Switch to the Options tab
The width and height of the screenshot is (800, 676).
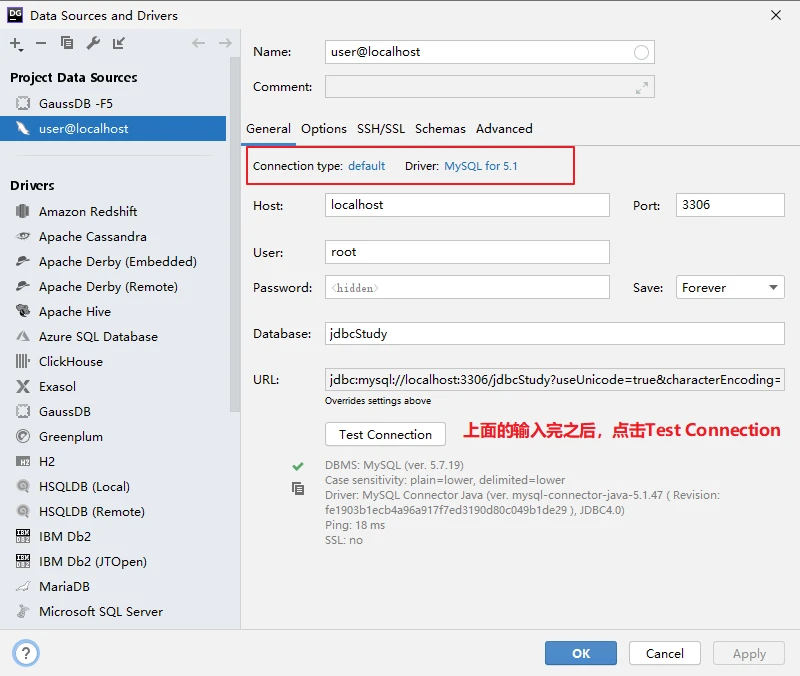coord(324,129)
